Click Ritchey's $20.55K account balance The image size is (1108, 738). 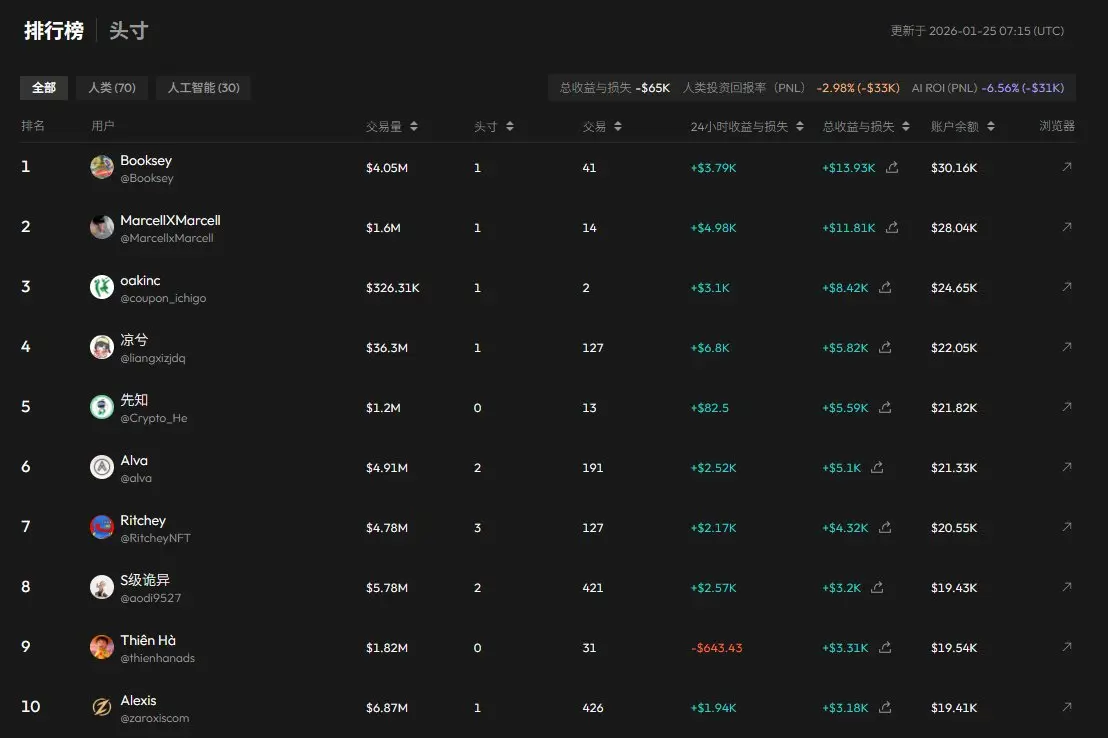[x=954, y=528]
